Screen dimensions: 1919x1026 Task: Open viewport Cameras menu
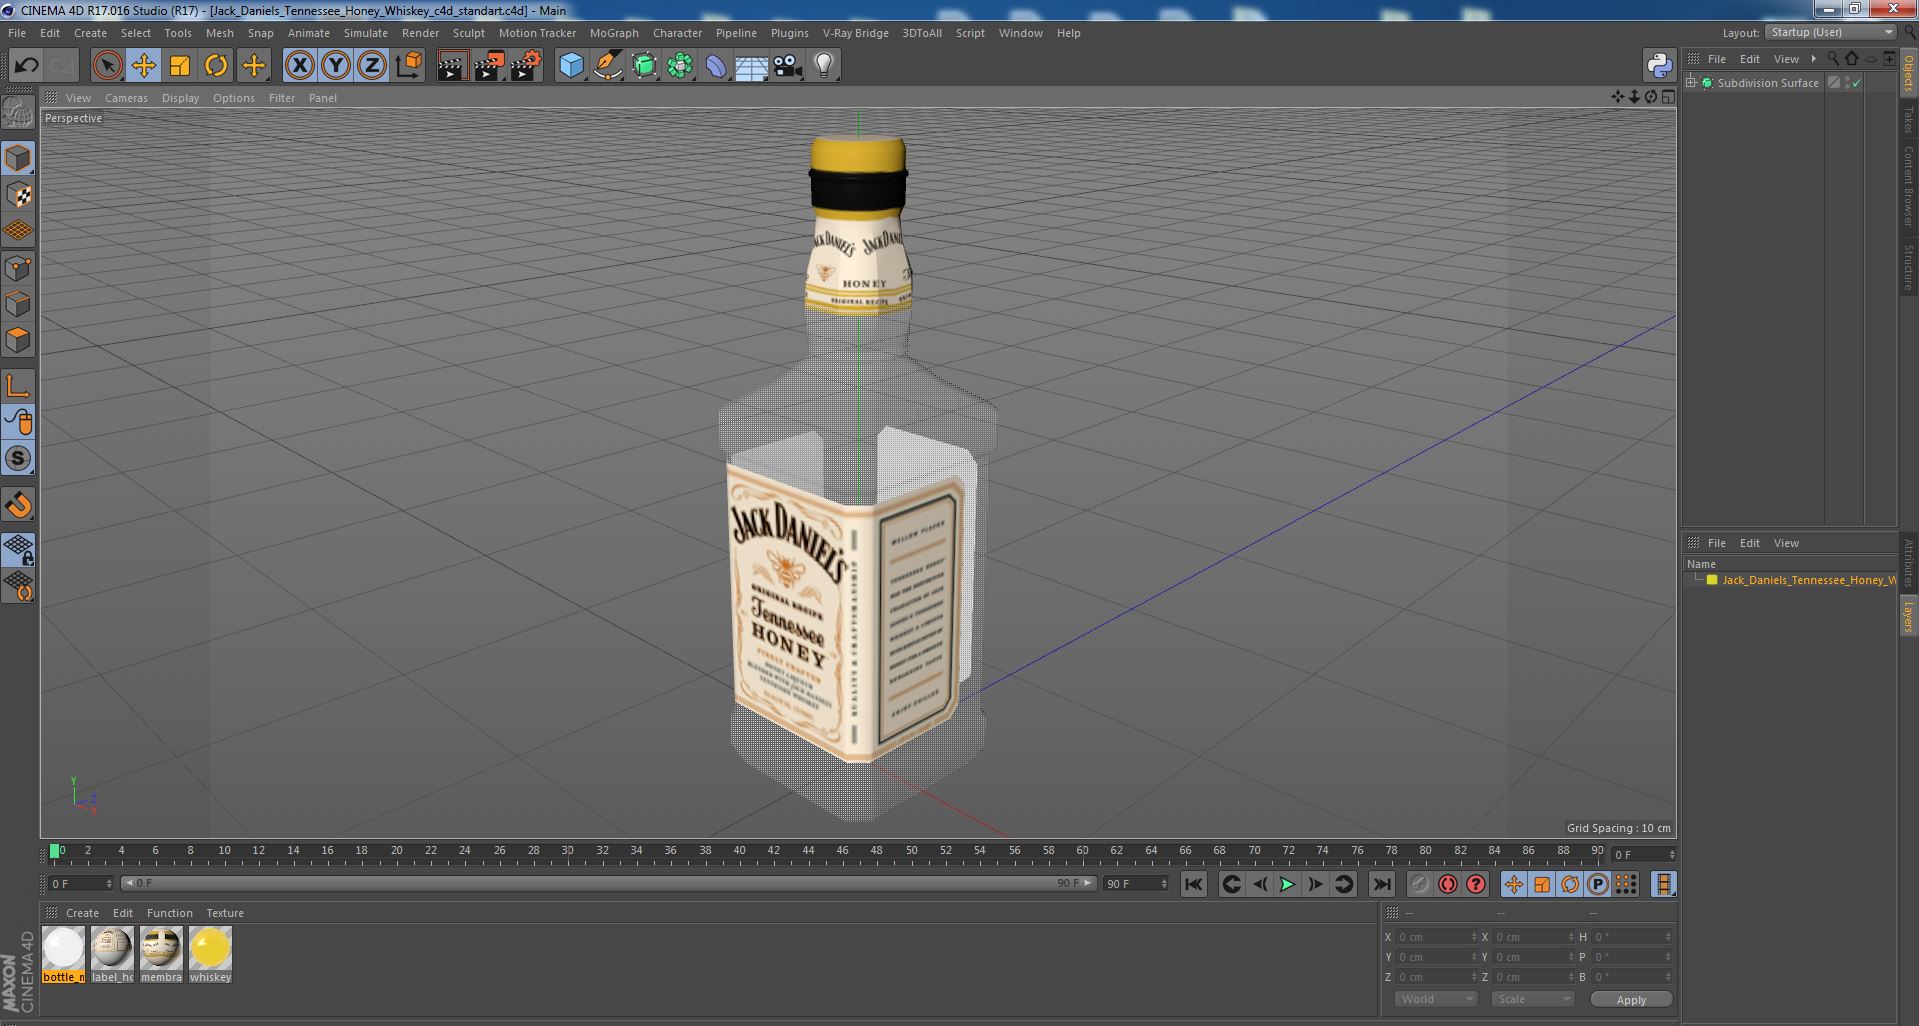pos(126,98)
